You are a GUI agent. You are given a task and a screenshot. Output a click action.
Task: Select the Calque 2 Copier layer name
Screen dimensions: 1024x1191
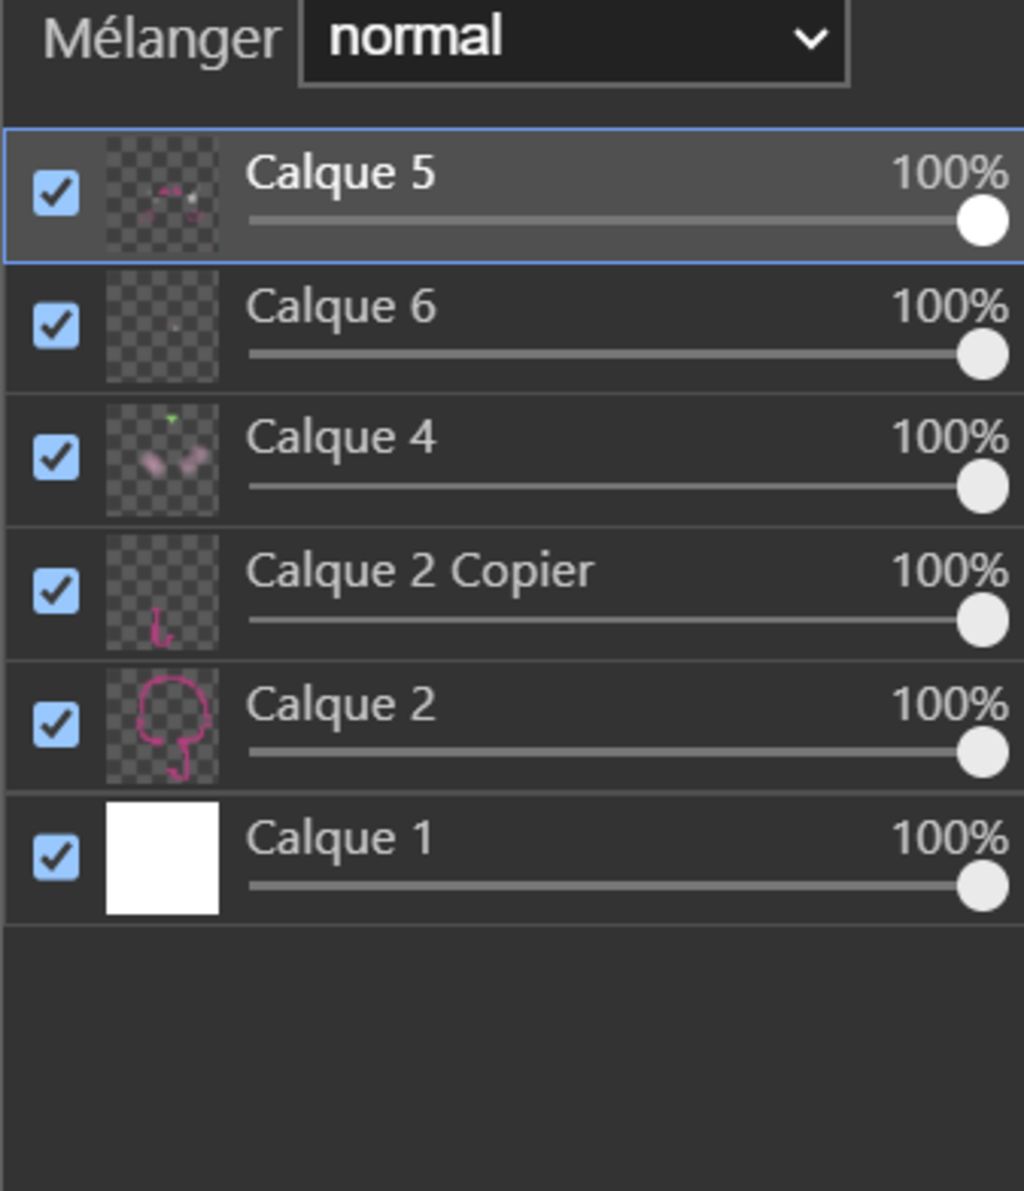(x=420, y=572)
